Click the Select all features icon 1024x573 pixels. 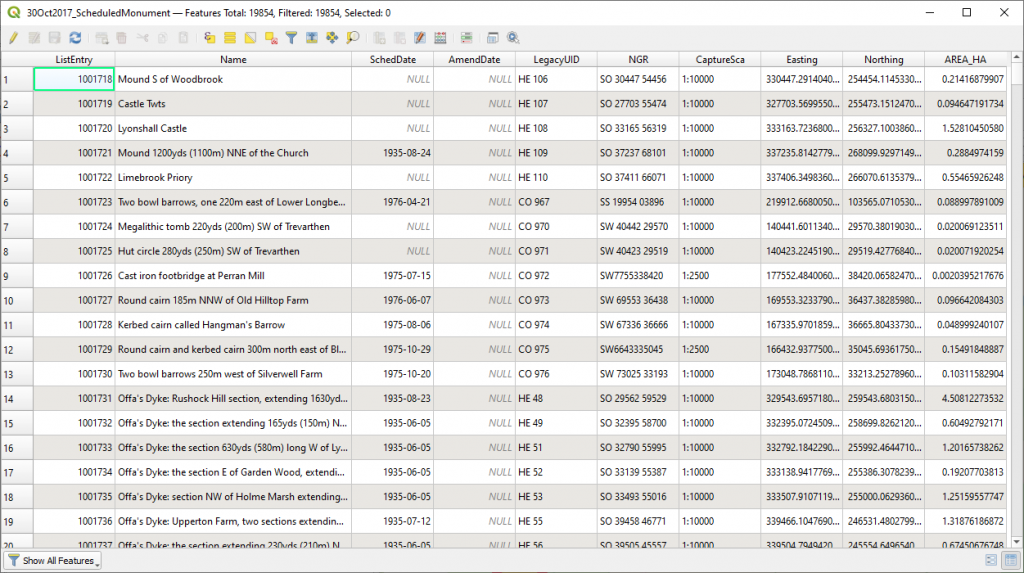tap(230, 38)
